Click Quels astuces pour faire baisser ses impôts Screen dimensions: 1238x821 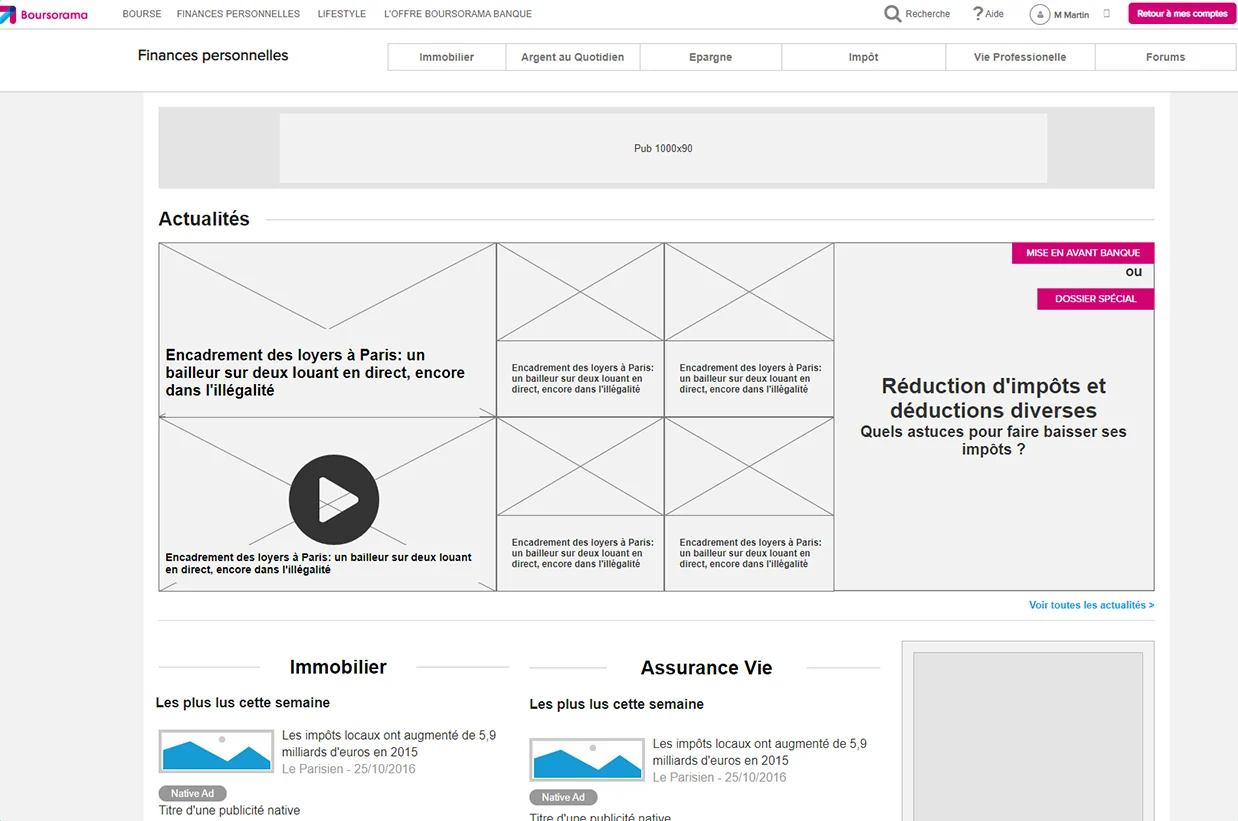click(x=994, y=441)
